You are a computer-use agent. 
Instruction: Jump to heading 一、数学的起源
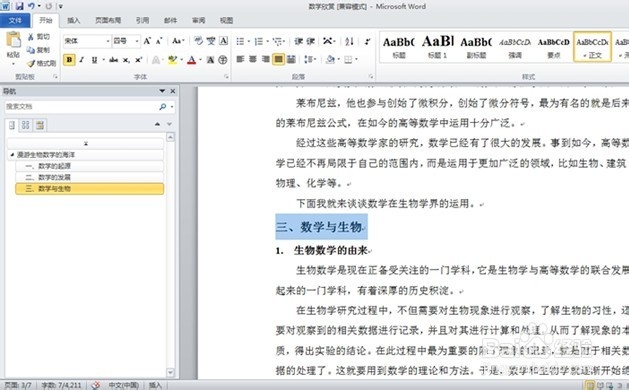(x=89, y=166)
